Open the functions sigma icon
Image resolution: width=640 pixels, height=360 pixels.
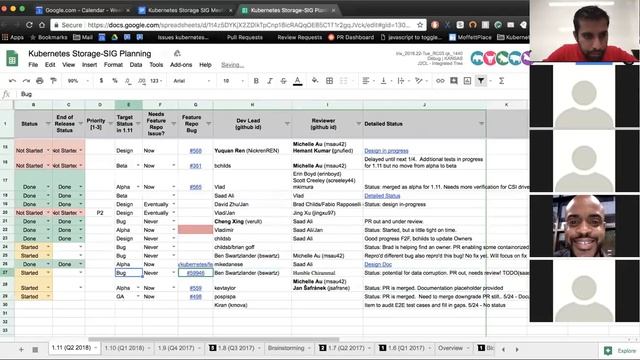coord(501,81)
